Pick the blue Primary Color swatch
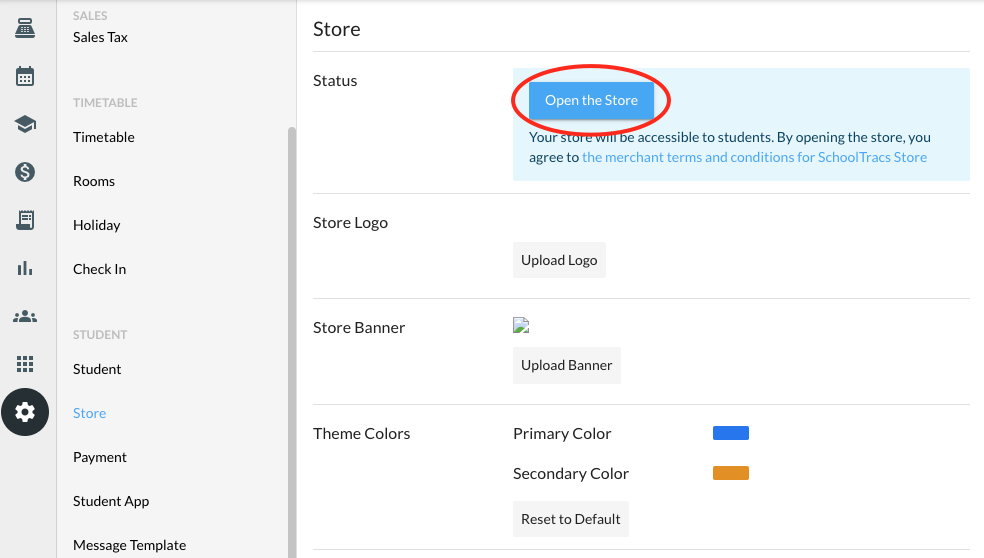The height and width of the screenshot is (558, 984). coord(730,433)
